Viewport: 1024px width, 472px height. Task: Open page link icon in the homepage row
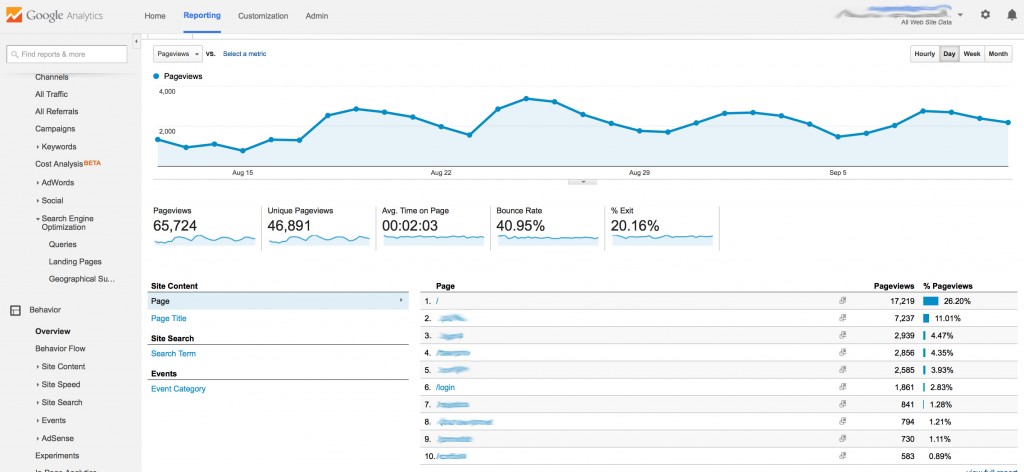842,301
